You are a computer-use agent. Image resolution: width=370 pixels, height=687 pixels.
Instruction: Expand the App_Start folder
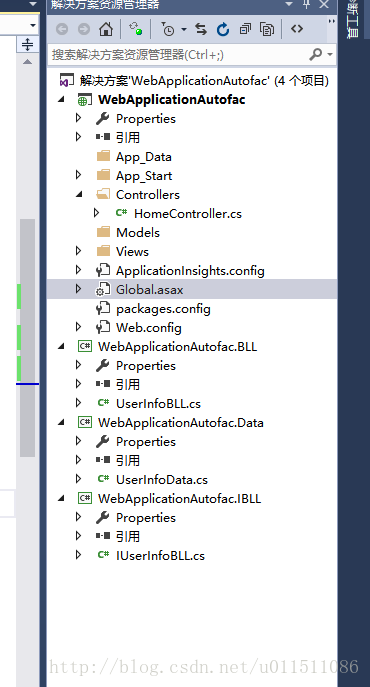[x=78, y=175]
